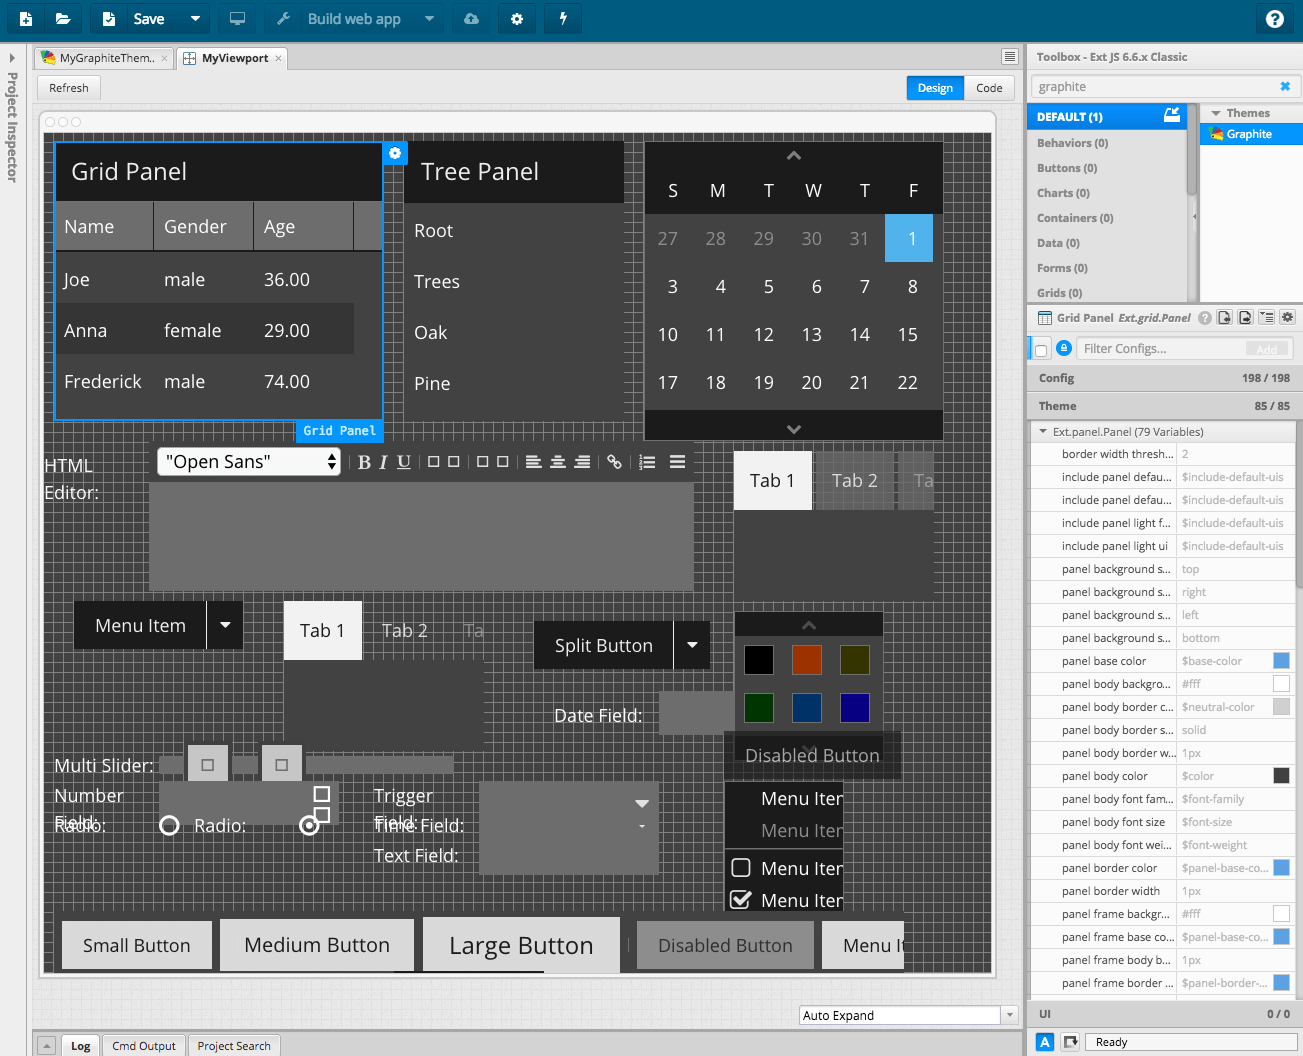Screen dimensions: 1303x1056
Task: Open project settings gear icon in top toolbar
Action: coord(517,19)
